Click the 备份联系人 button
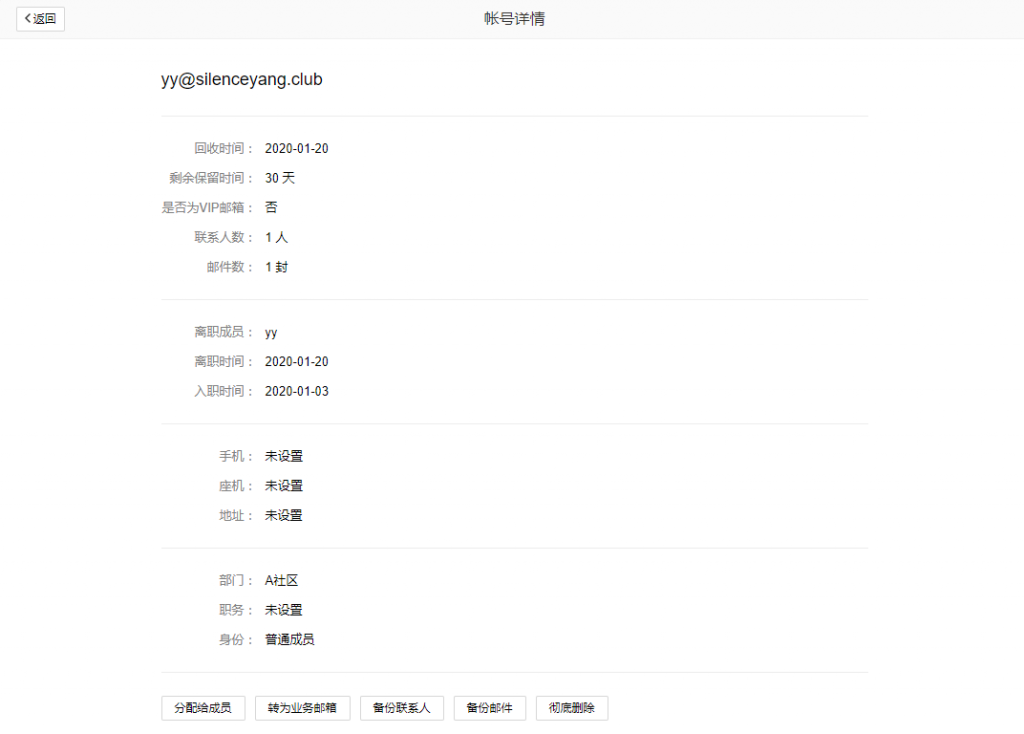 (x=401, y=708)
